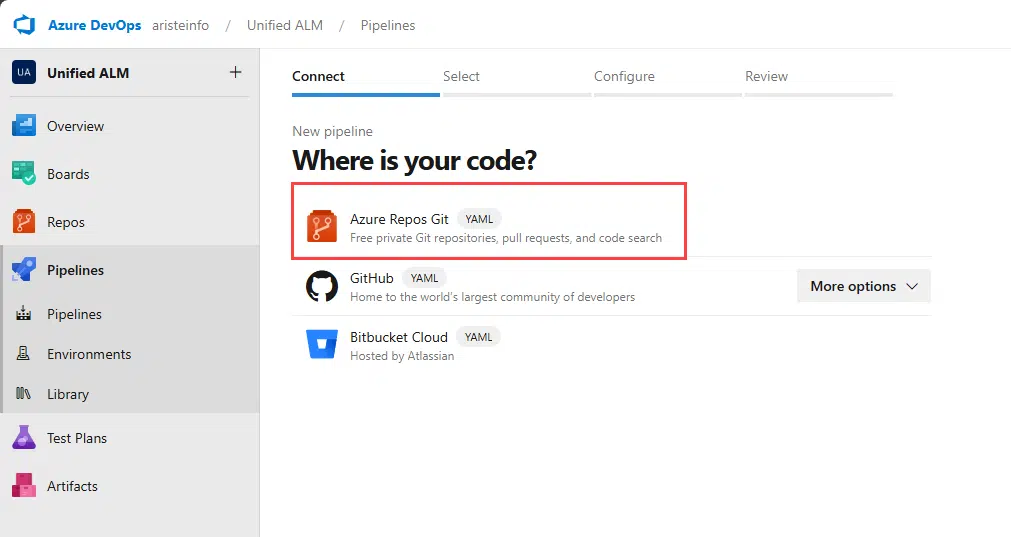The height and width of the screenshot is (537, 1011).
Task: Click the 'Where is your code?' heading
Action: pos(414,161)
